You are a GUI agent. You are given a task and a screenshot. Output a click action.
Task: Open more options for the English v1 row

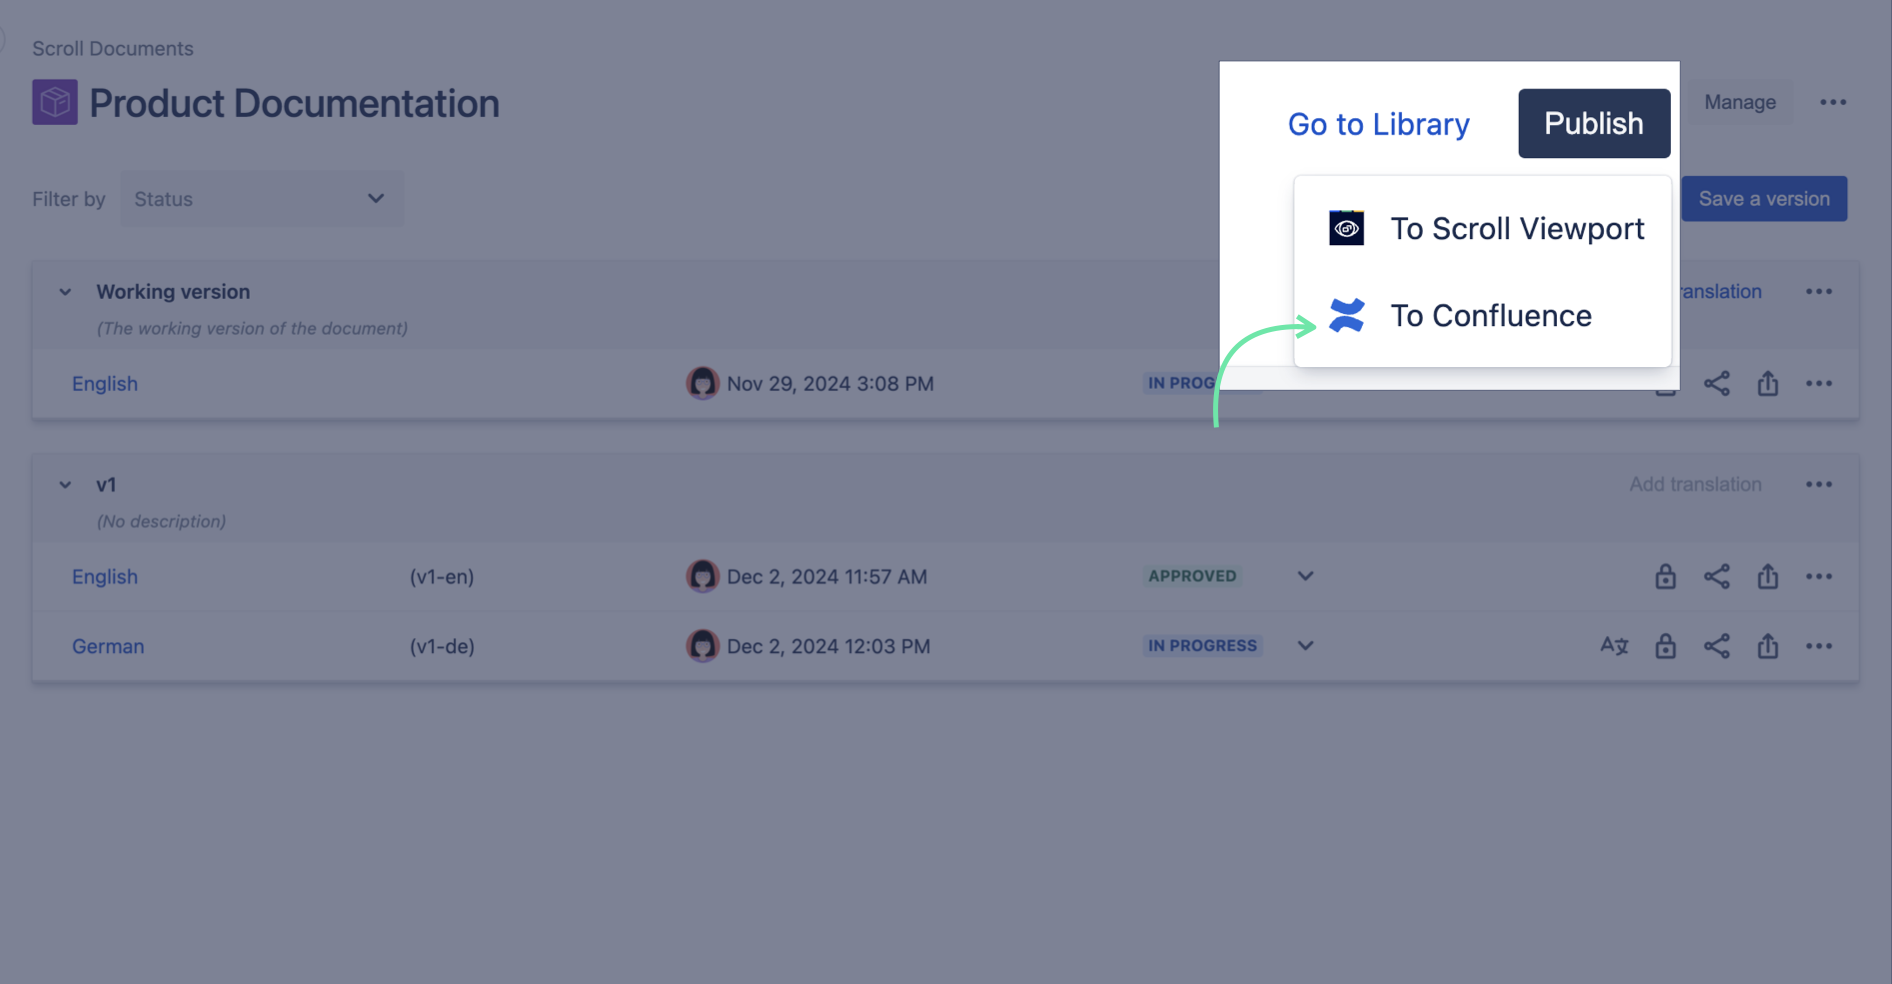1819,576
